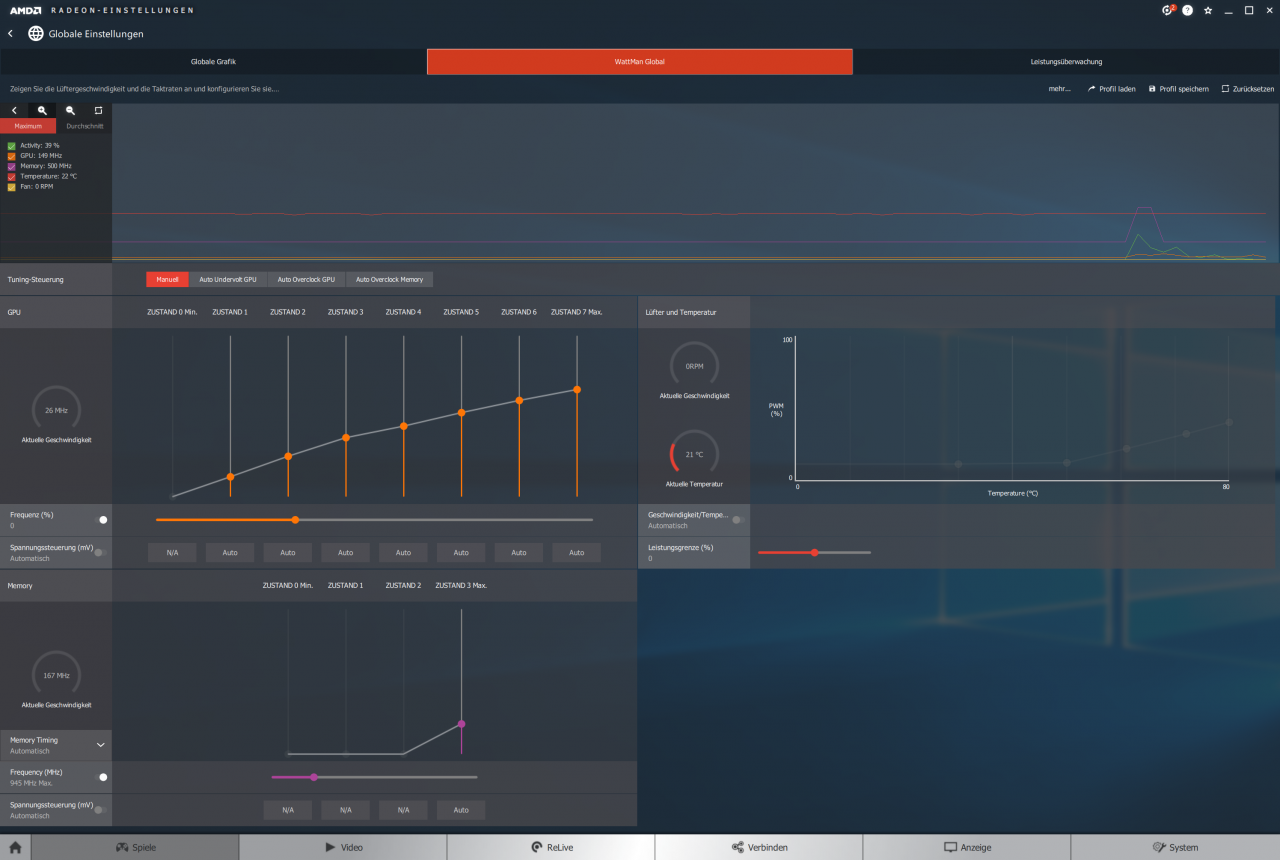Open the Verbinden section in bottom bar
The height and width of the screenshot is (860, 1280).
click(x=759, y=847)
